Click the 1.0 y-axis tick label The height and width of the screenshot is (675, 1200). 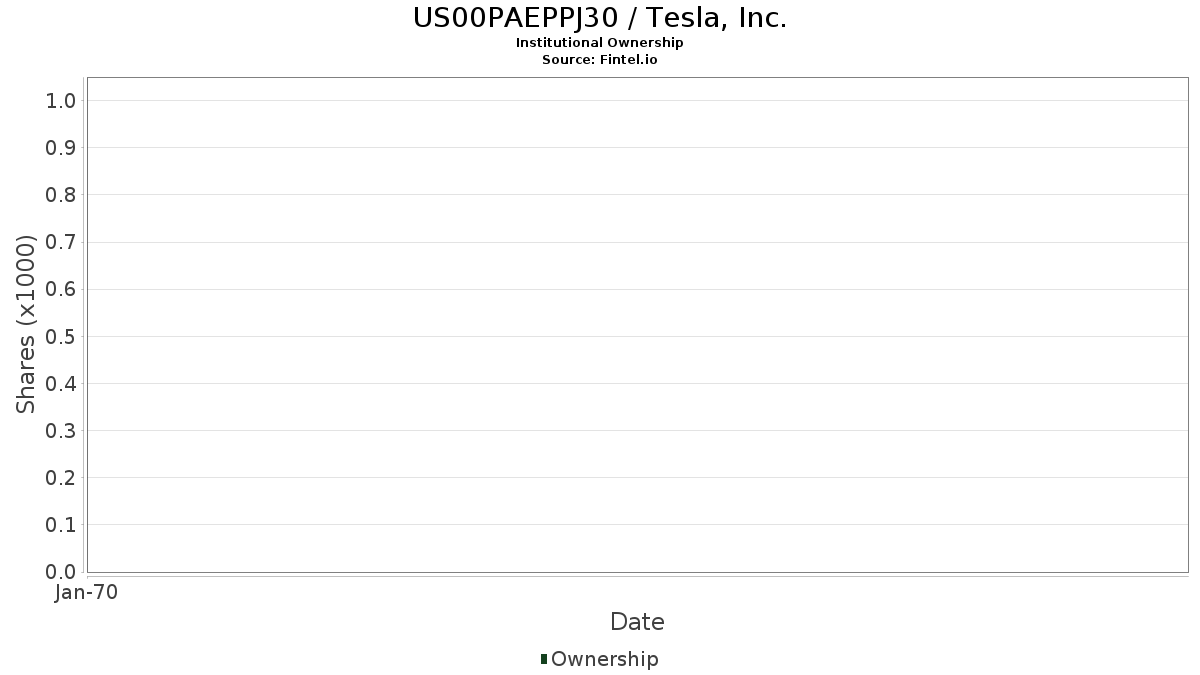[61, 101]
